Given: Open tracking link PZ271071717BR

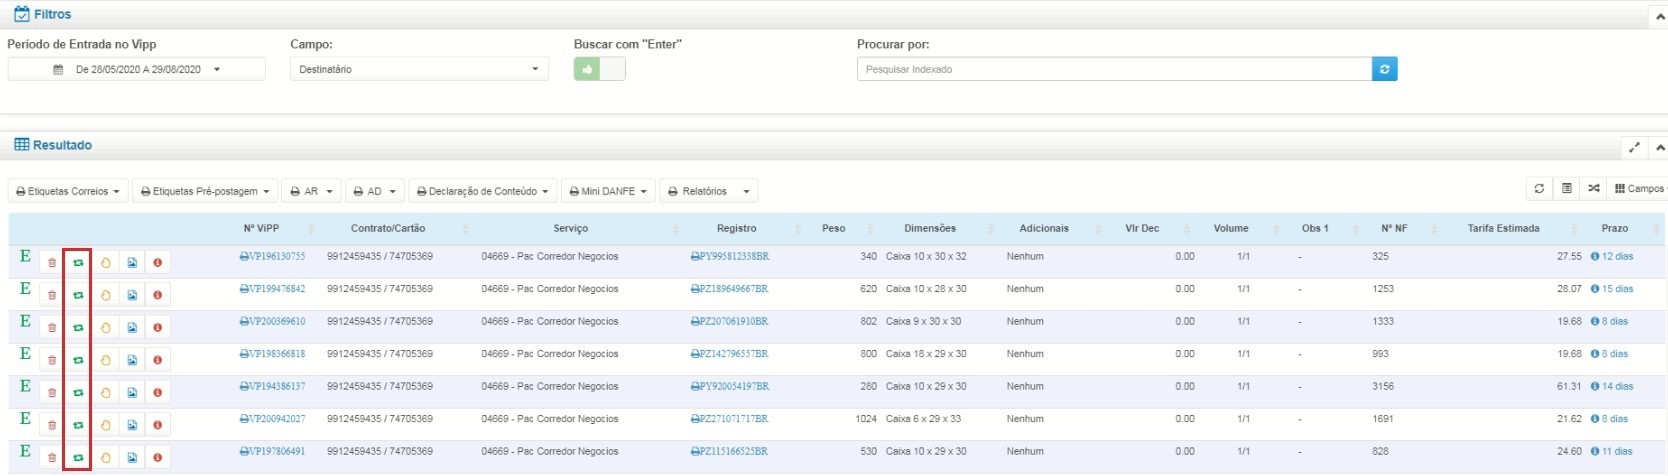Looking at the screenshot, I should (730, 419).
